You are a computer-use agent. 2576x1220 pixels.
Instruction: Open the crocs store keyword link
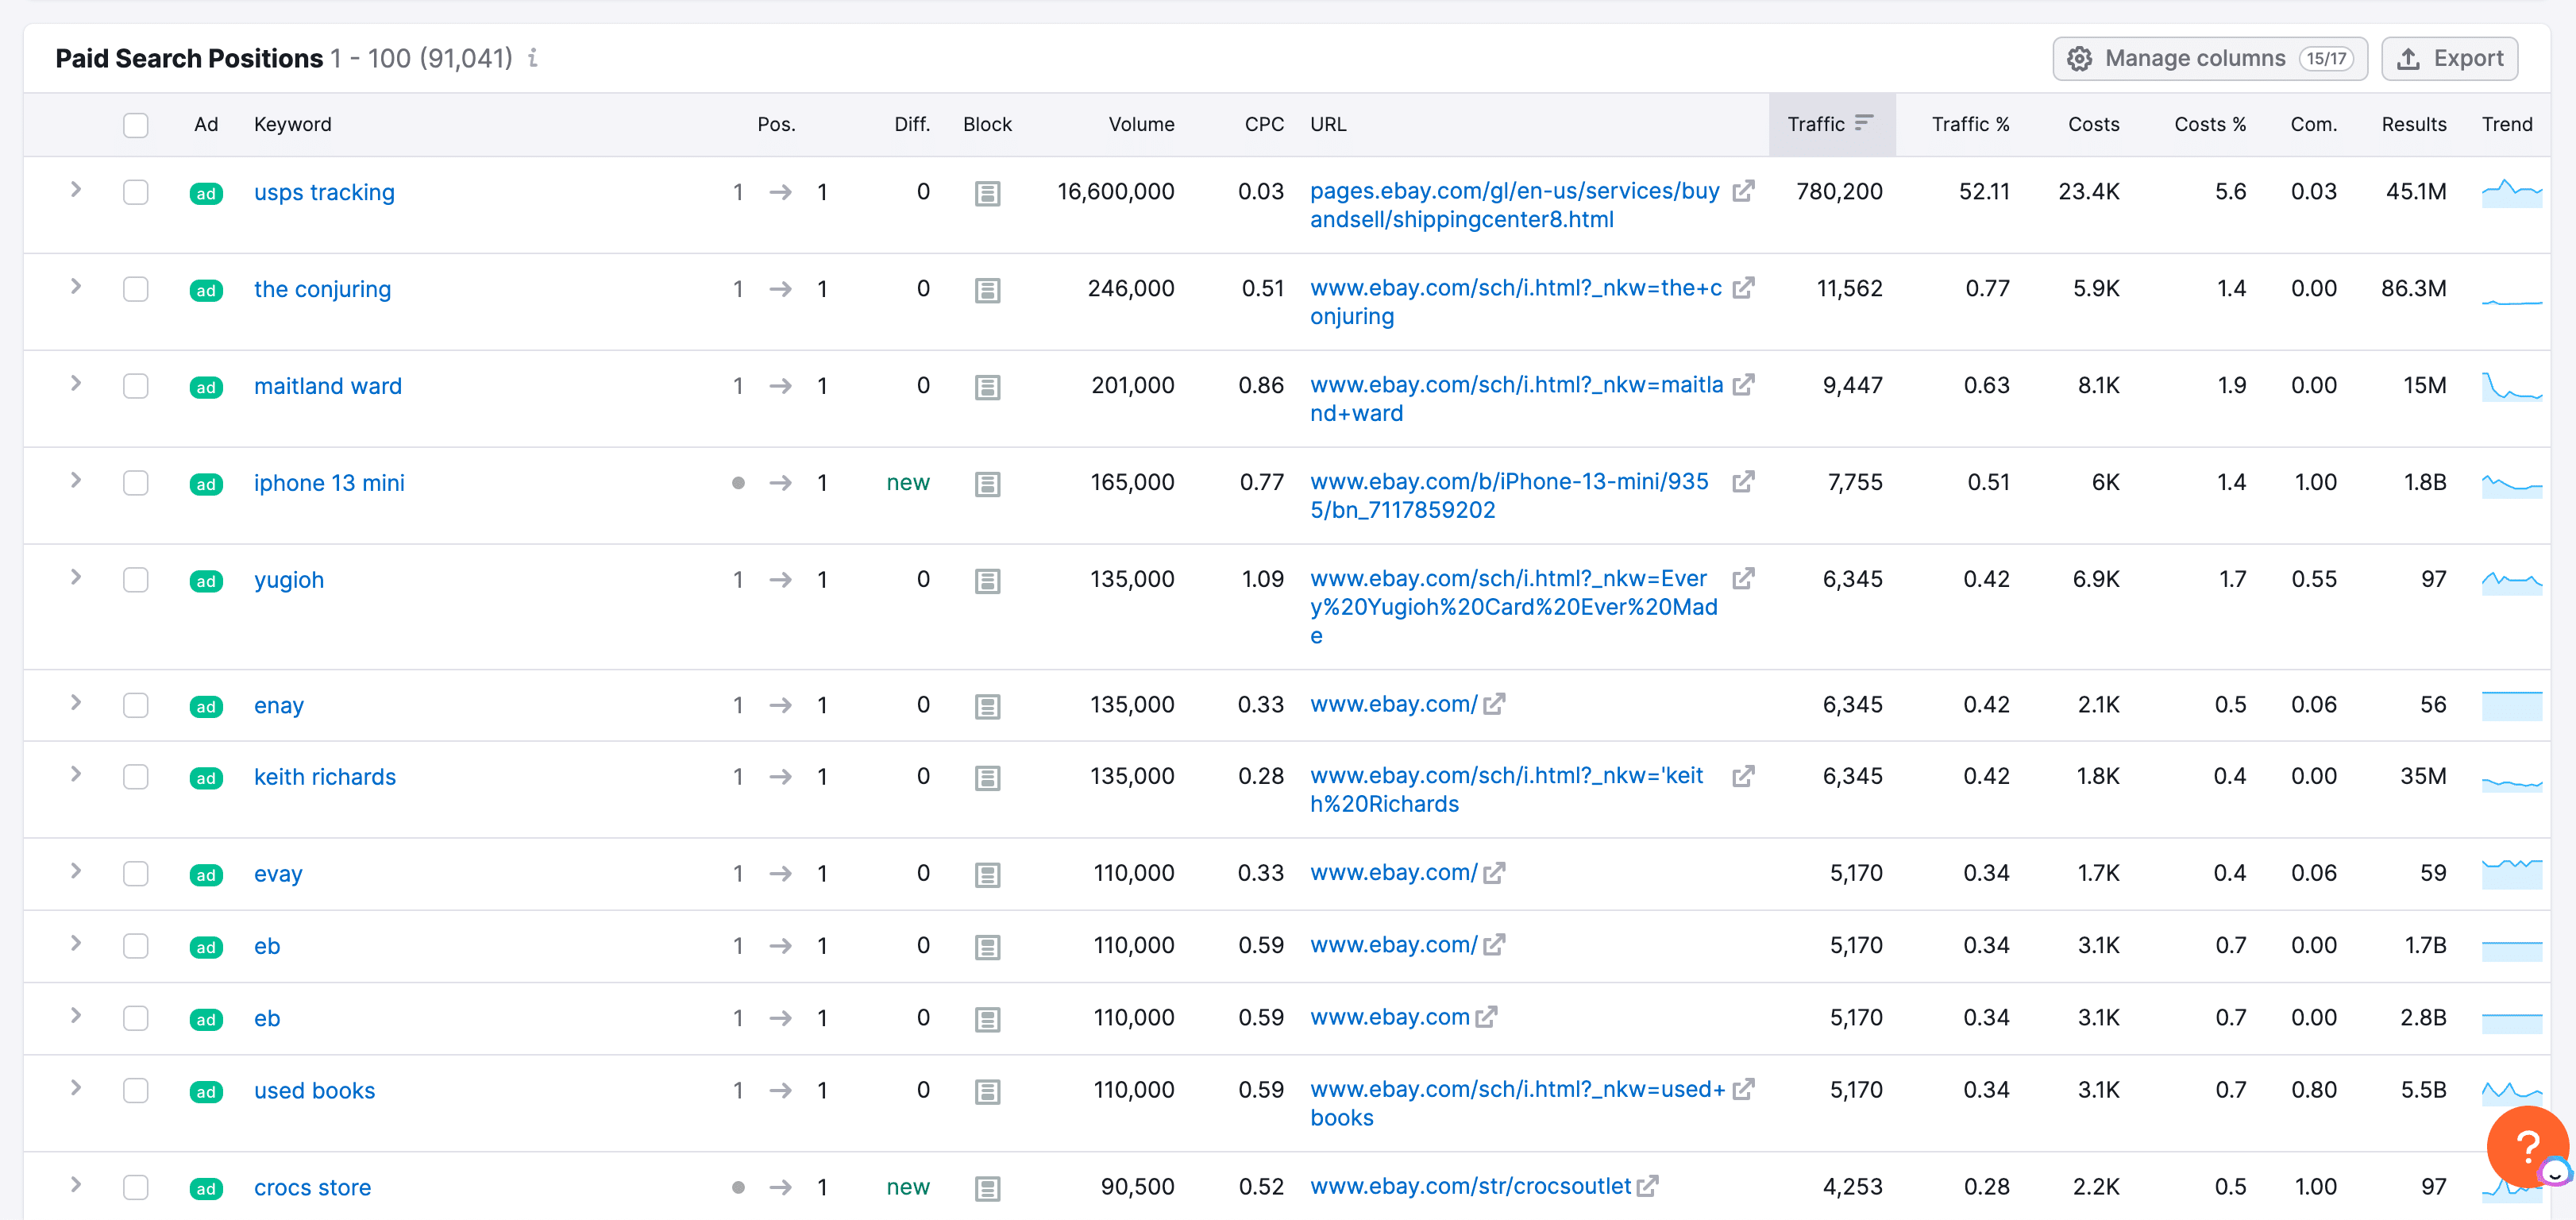(312, 1187)
